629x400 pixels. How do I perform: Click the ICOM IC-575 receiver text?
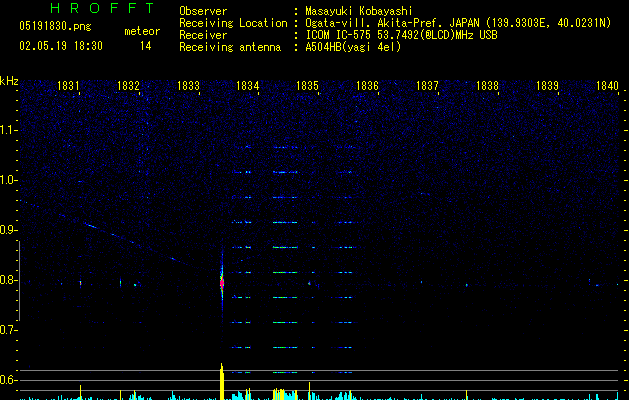tap(401, 35)
